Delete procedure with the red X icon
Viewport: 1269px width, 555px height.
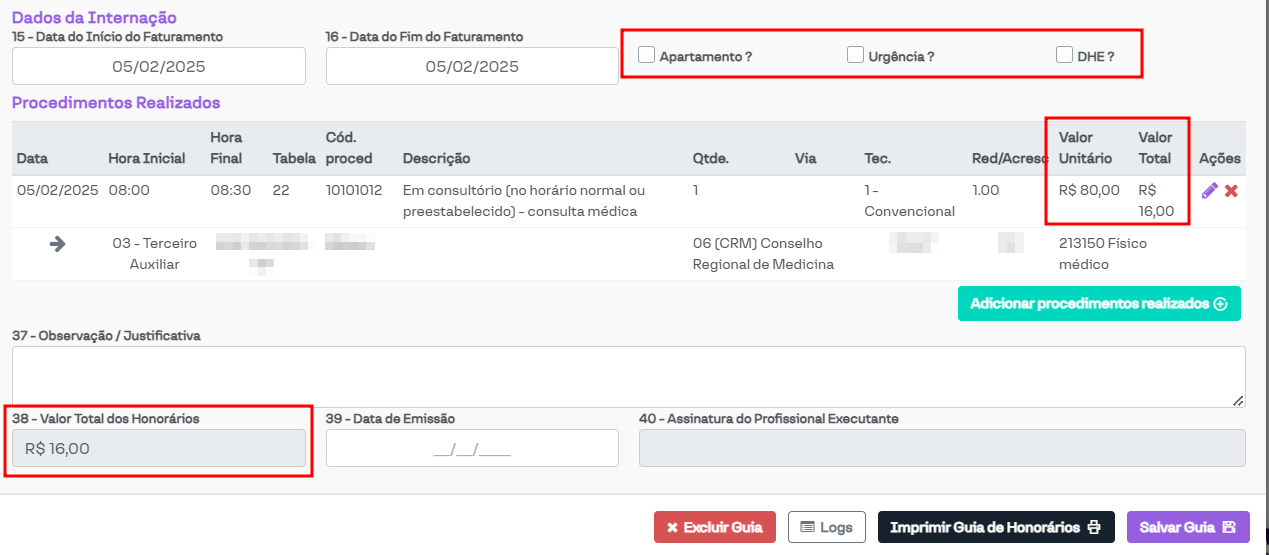pyautogui.click(x=1231, y=191)
